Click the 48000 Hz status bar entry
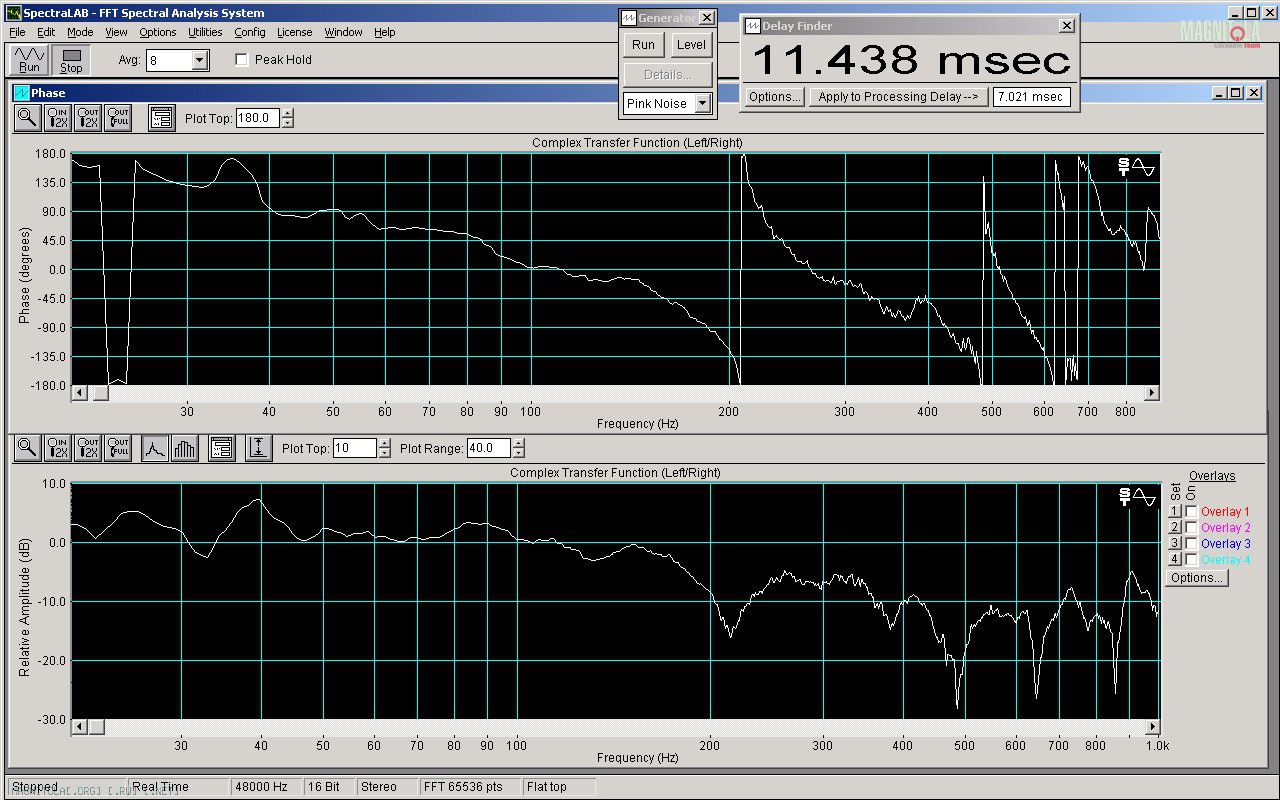Image resolution: width=1280 pixels, height=800 pixels. (266, 787)
